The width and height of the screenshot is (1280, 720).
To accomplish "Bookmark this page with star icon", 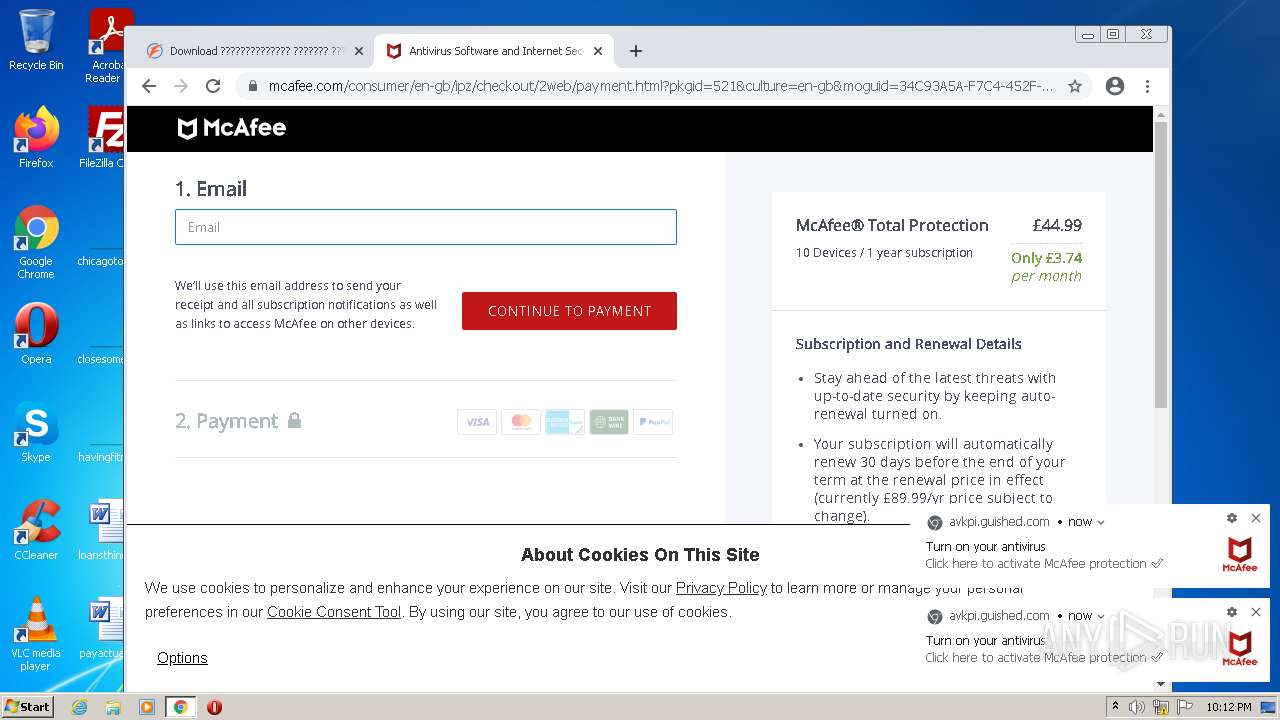I will pyautogui.click(x=1075, y=86).
